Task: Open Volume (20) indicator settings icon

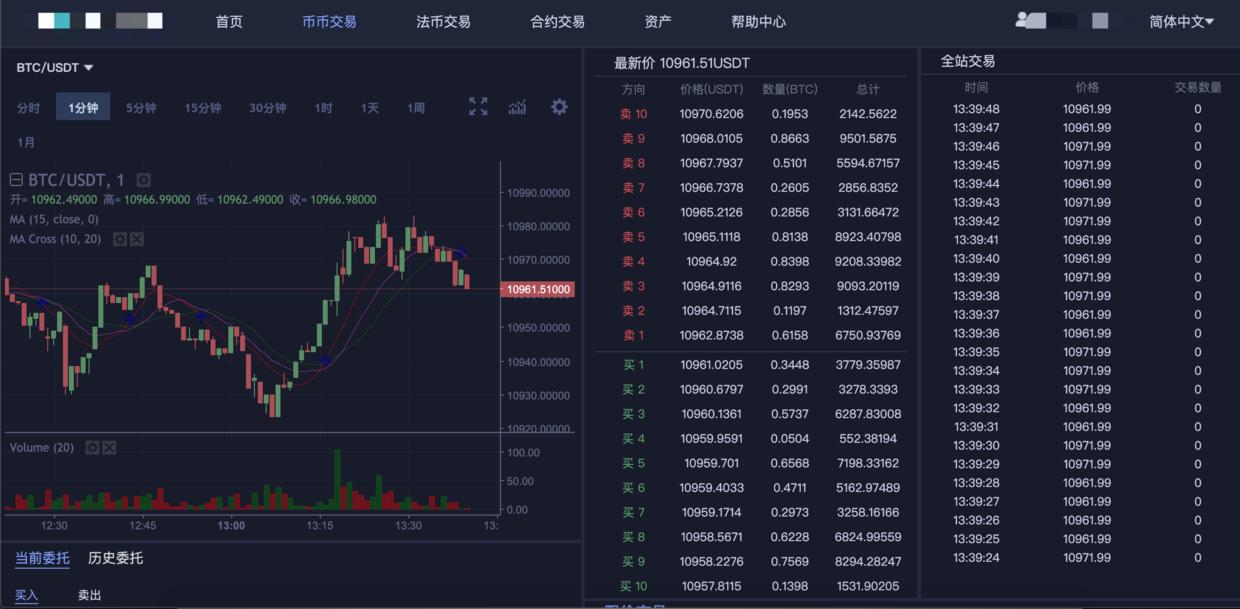Action: 95,447
